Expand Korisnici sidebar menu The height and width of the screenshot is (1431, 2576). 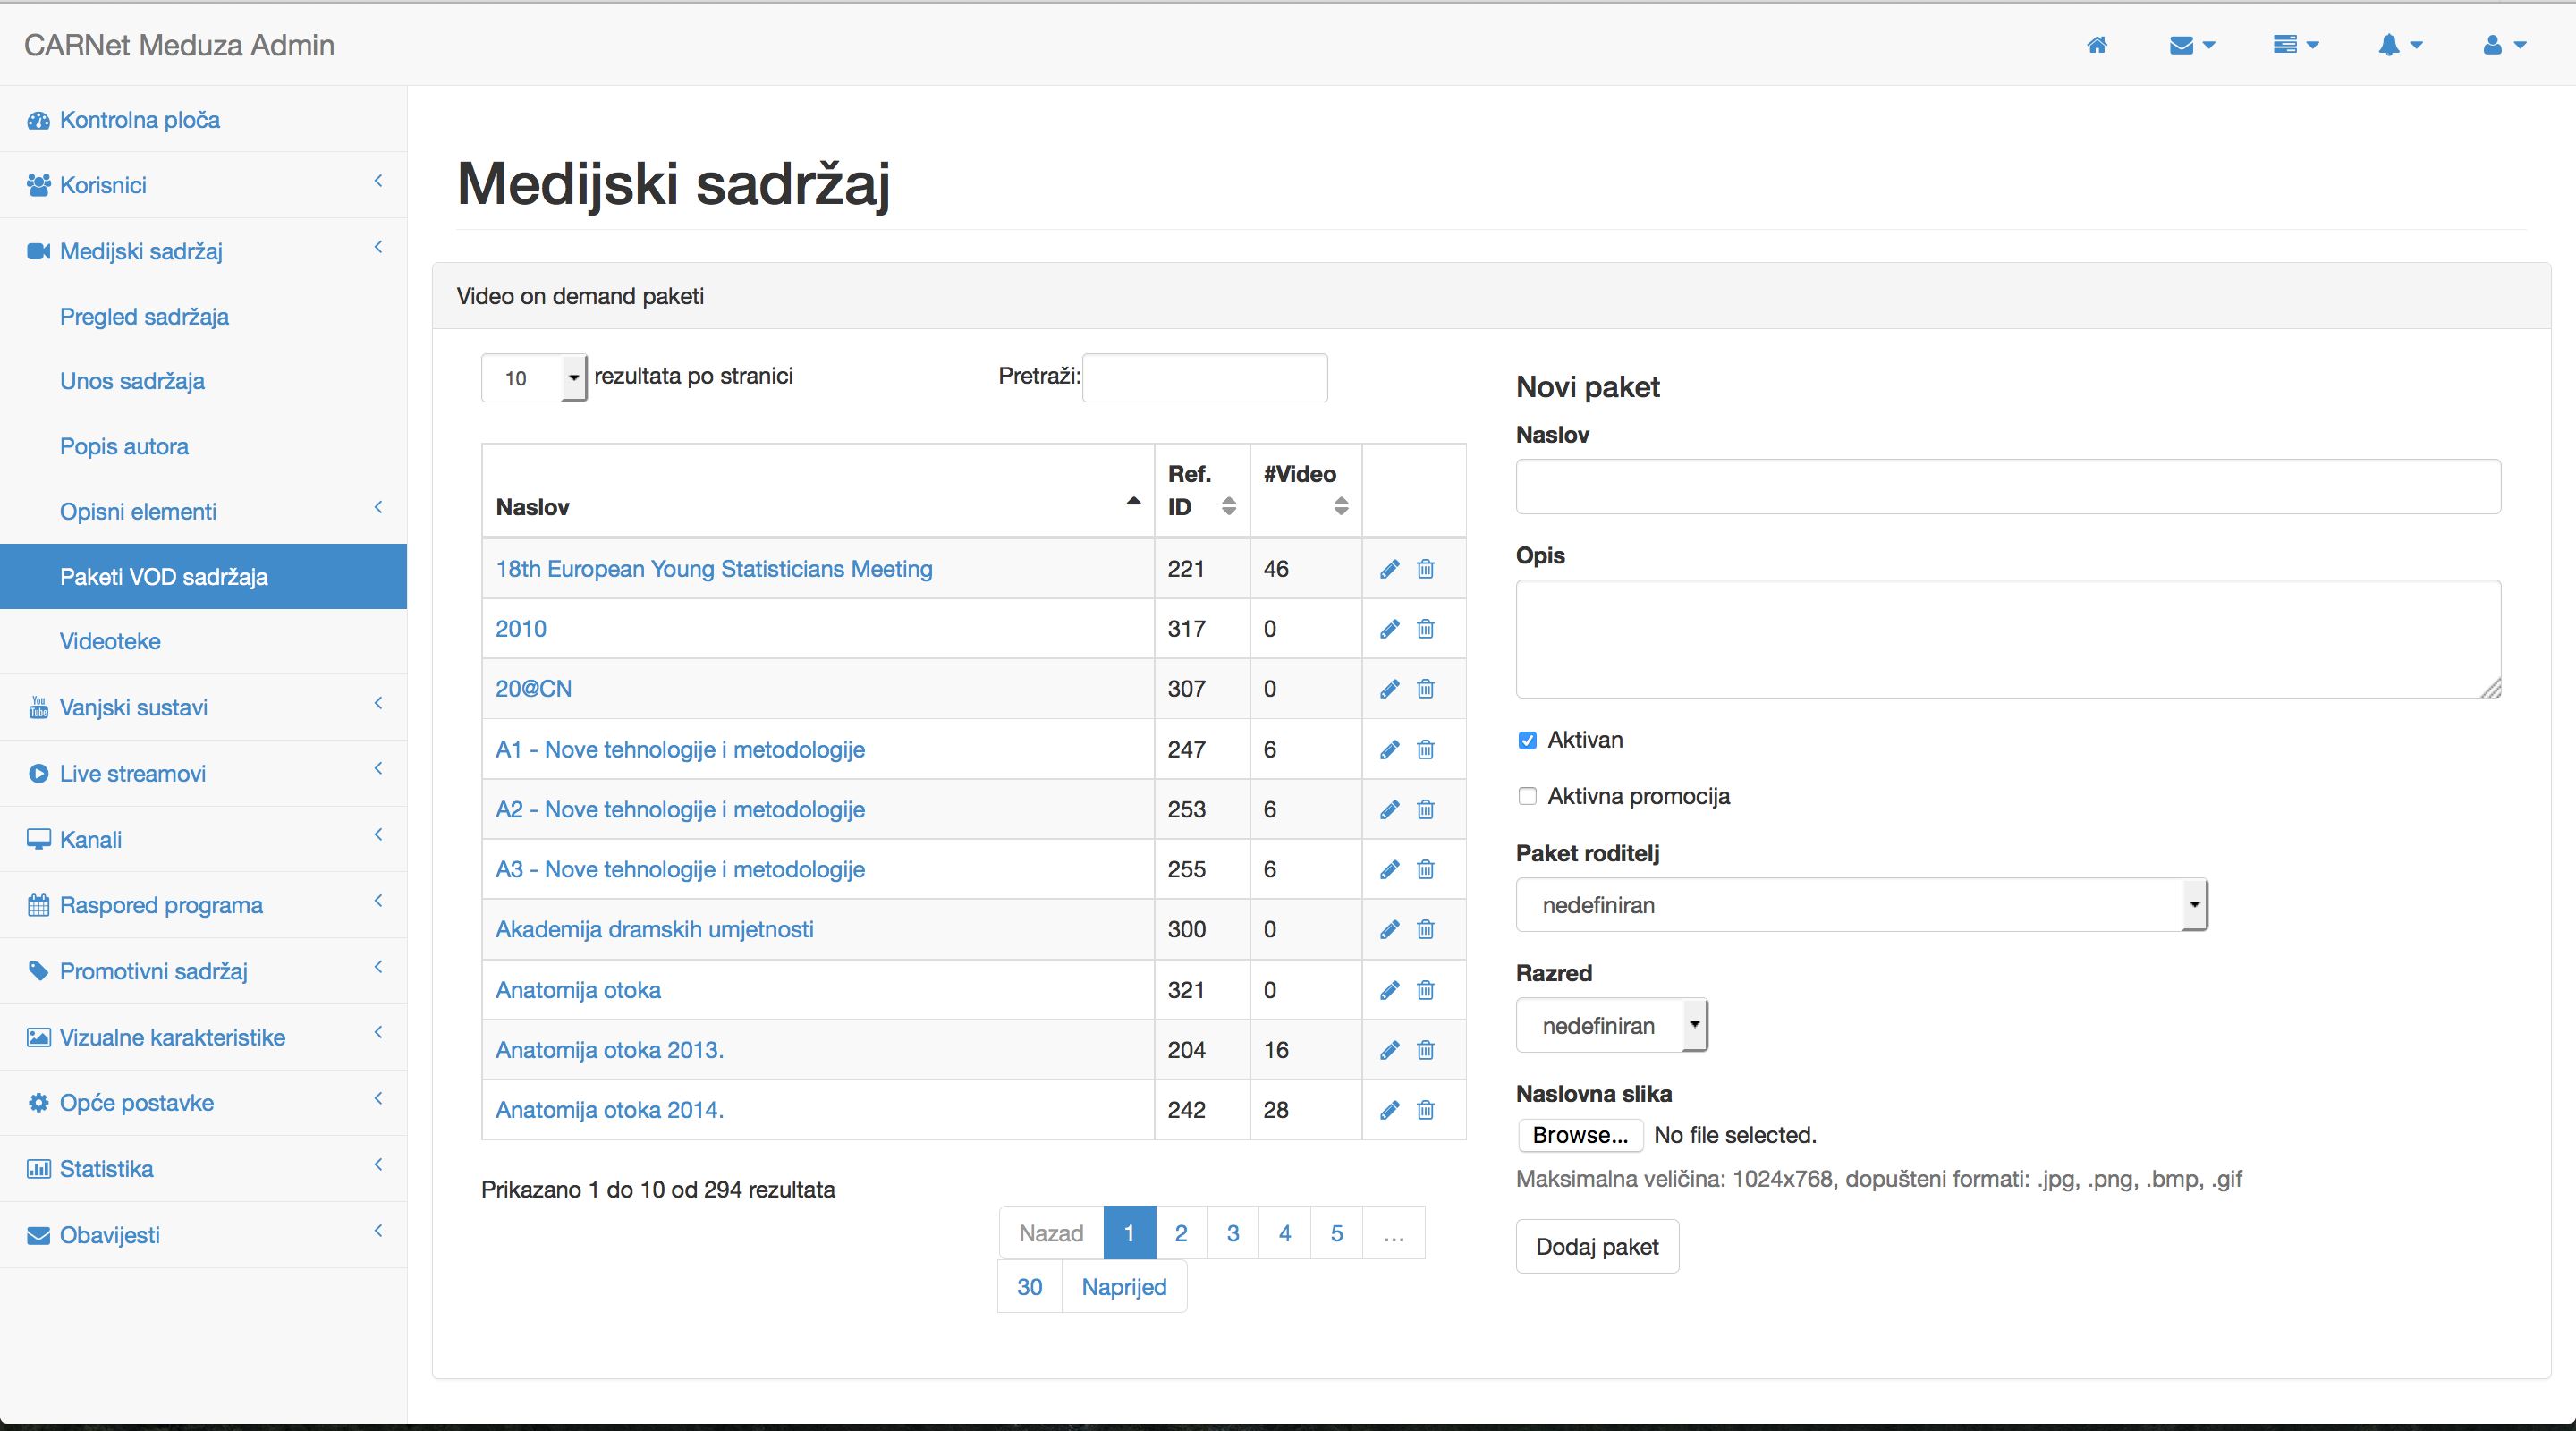coord(203,185)
